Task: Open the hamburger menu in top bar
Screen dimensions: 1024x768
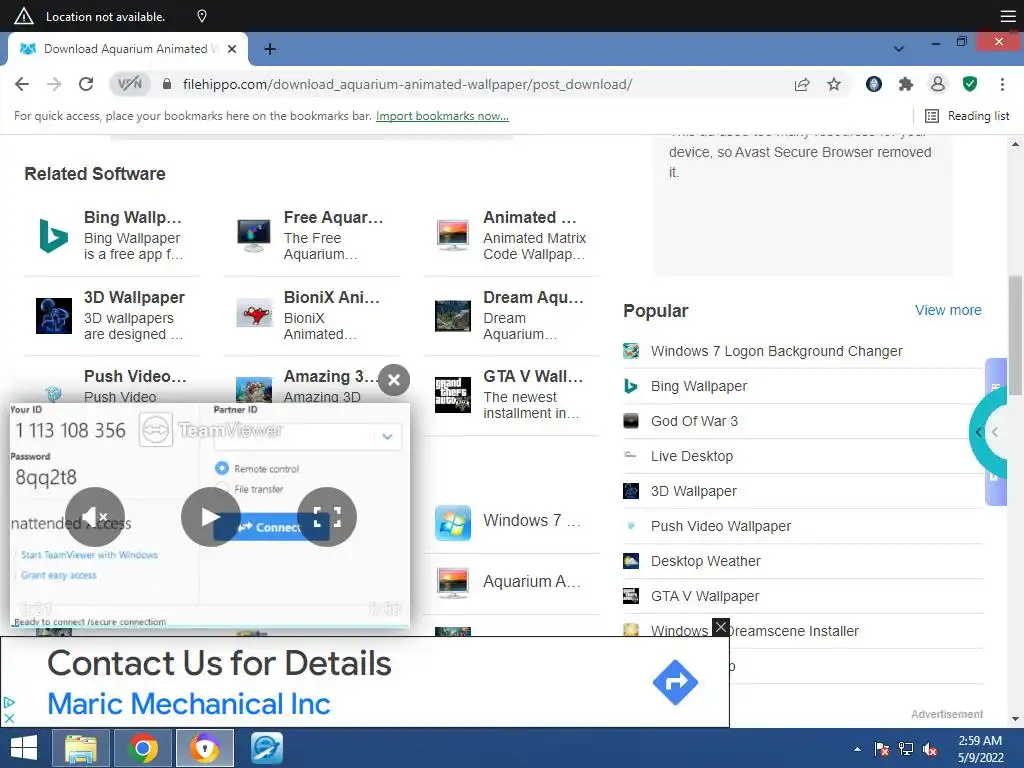Action: (x=1008, y=16)
